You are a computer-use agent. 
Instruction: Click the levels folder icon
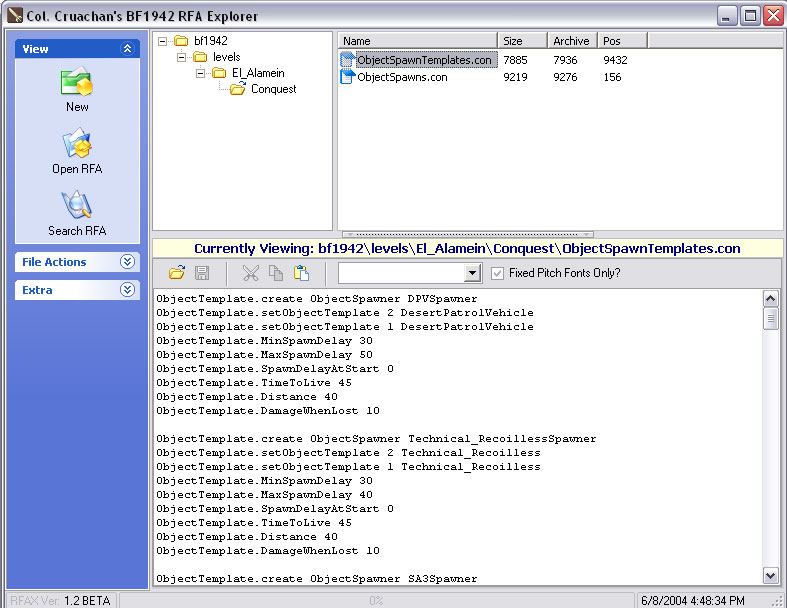(x=200, y=57)
